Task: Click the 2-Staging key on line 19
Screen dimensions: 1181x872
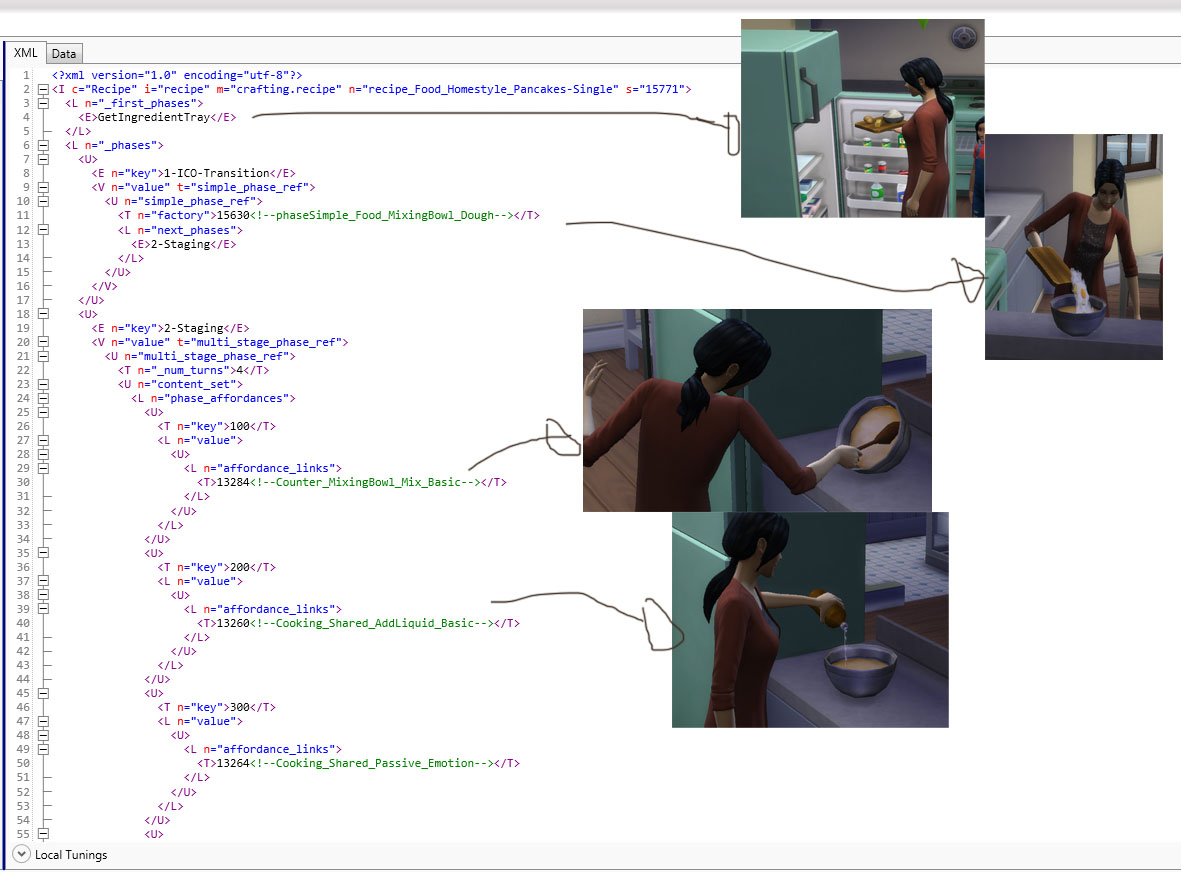Action: click(x=194, y=328)
